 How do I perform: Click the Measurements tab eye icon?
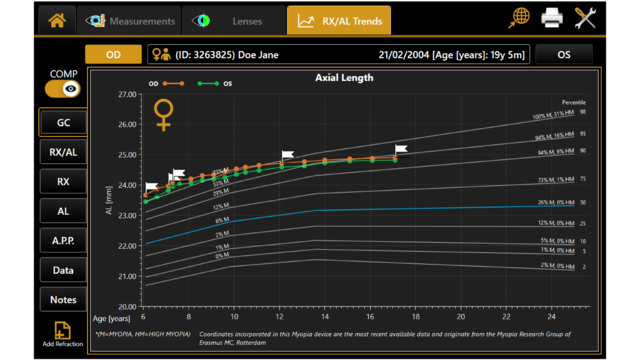96,20
